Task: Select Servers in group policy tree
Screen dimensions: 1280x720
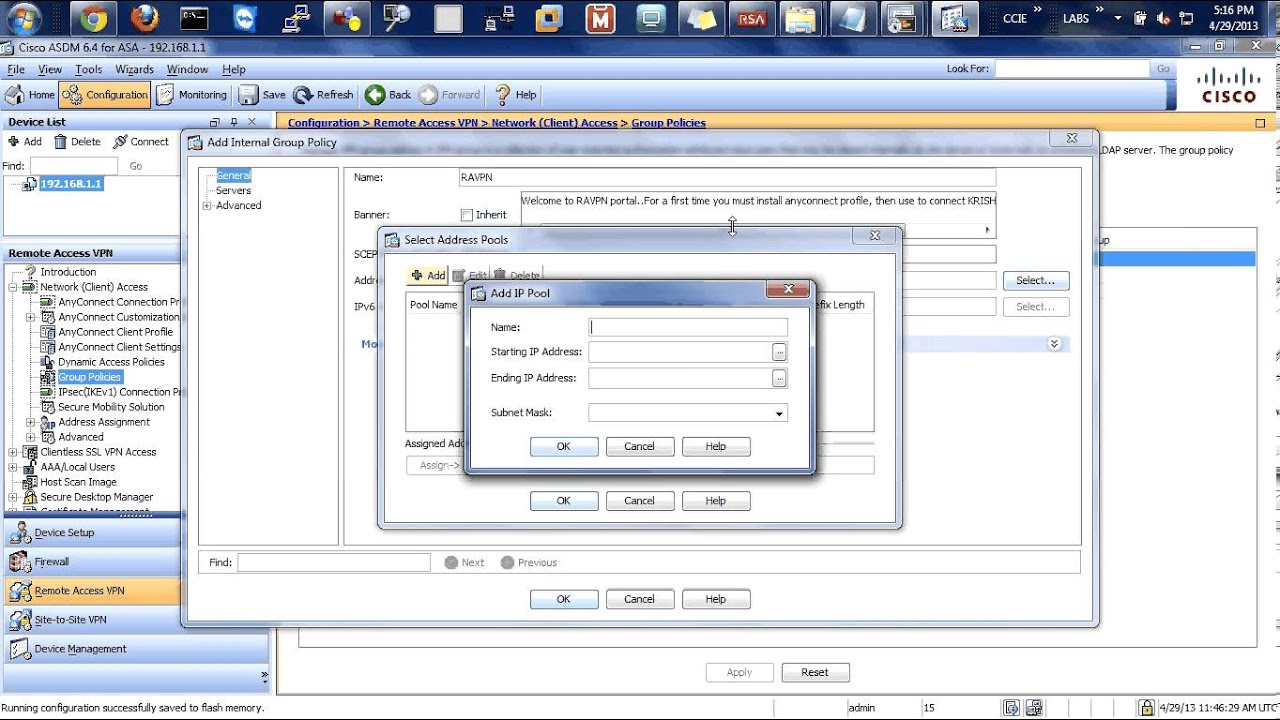Action: pos(234,191)
